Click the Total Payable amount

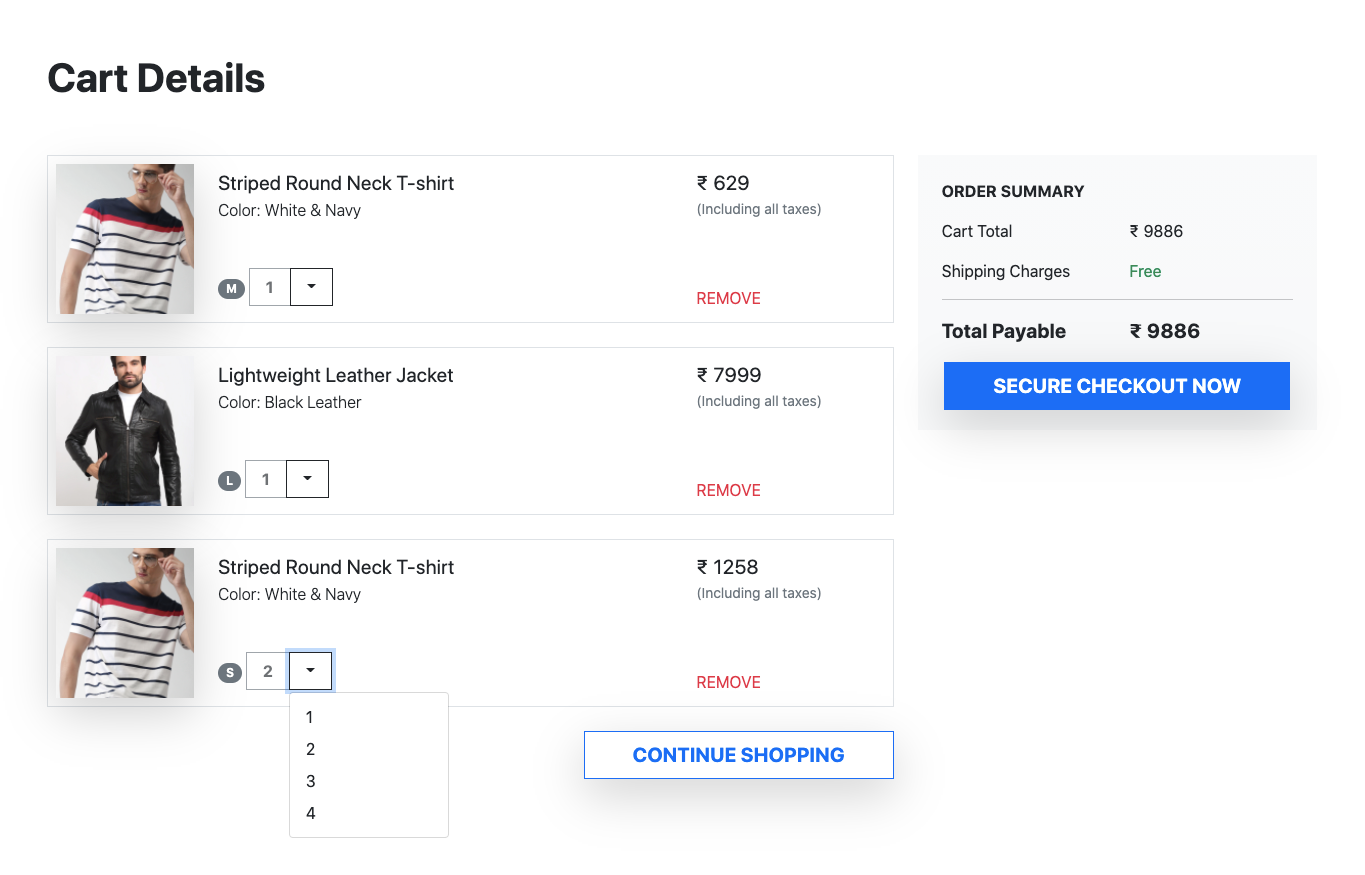[x=1164, y=330]
